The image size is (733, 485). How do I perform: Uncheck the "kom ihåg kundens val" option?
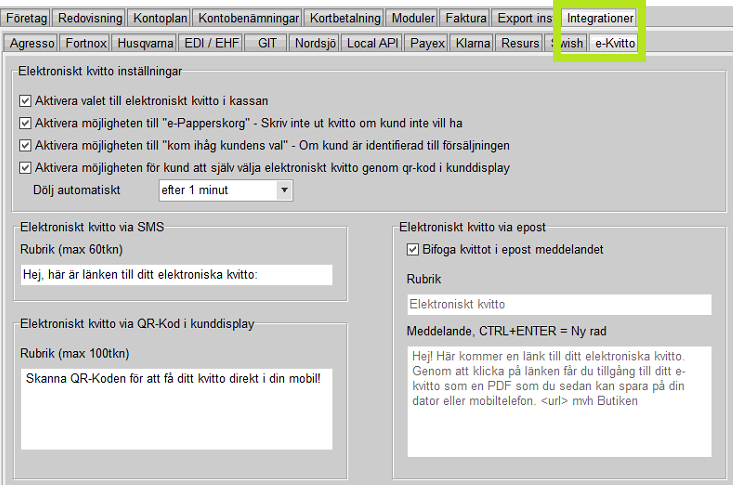(26, 145)
